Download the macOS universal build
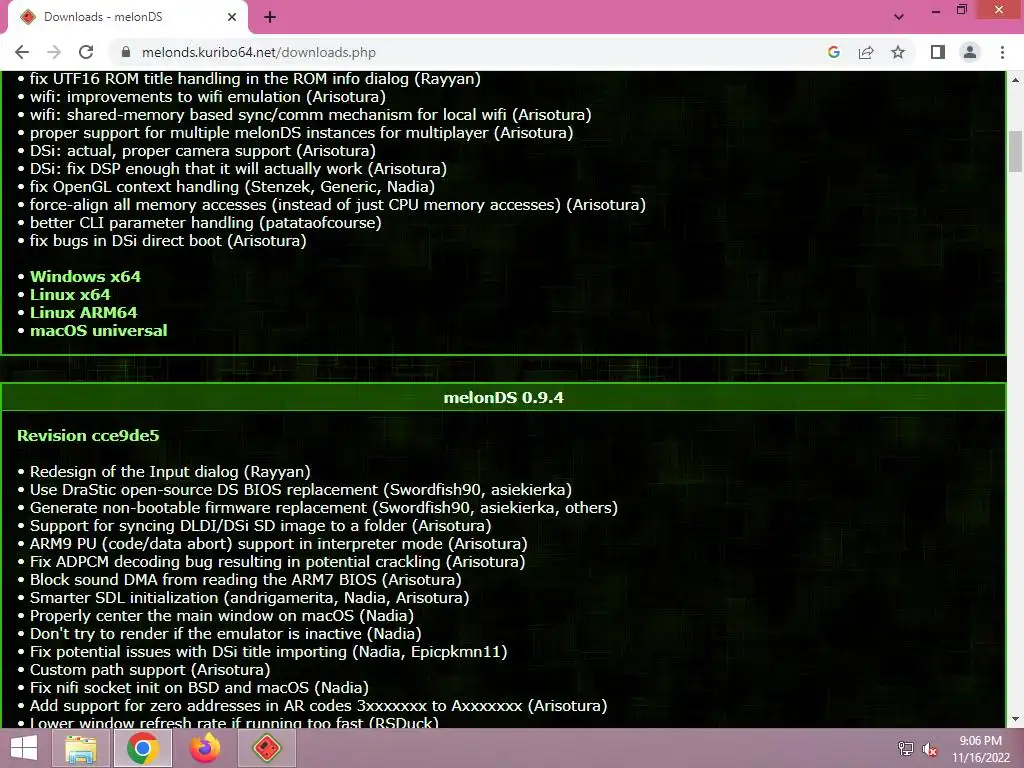 99,330
